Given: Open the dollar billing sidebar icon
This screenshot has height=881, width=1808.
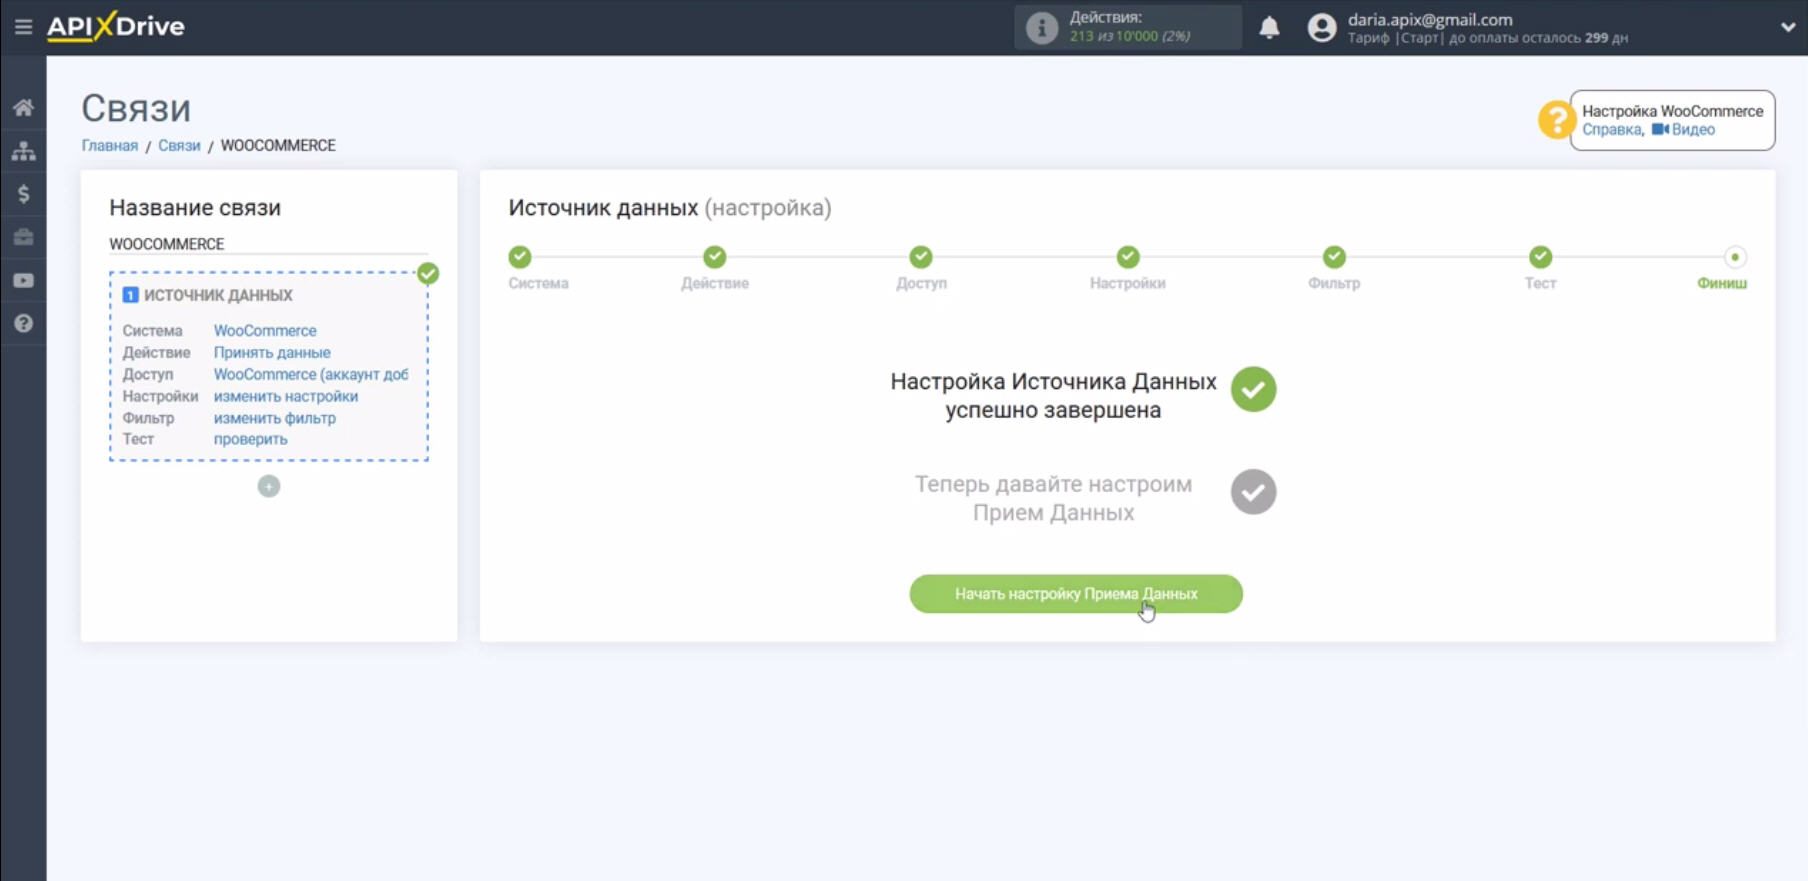Looking at the screenshot, I should pyautogui.click(x=23, y=194).
